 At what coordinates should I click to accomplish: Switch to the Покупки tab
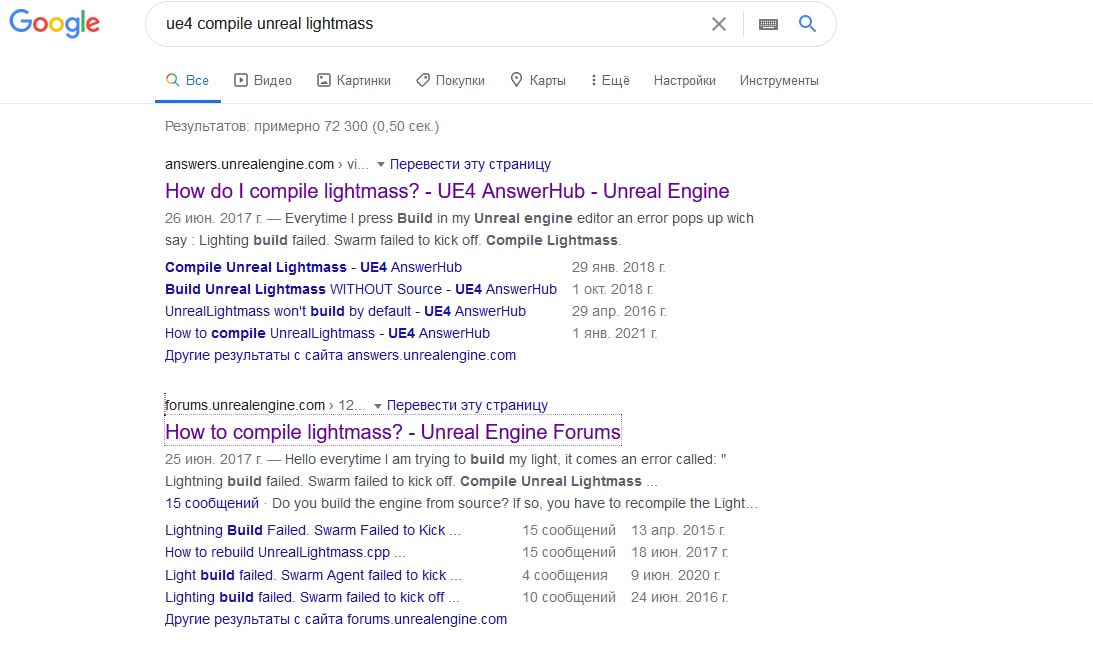click(x=450, y=81)
